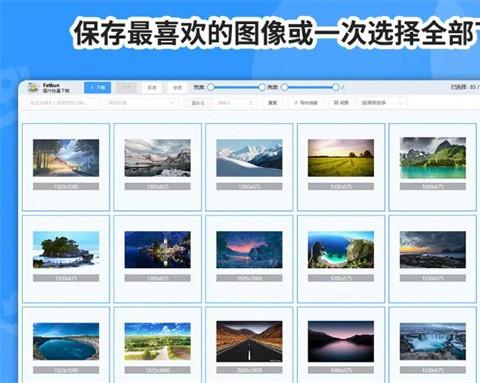Image resolution: width=480 pixels, height=383 pixels.
Task: Click the URL filter input field
Action: (61, 103)
